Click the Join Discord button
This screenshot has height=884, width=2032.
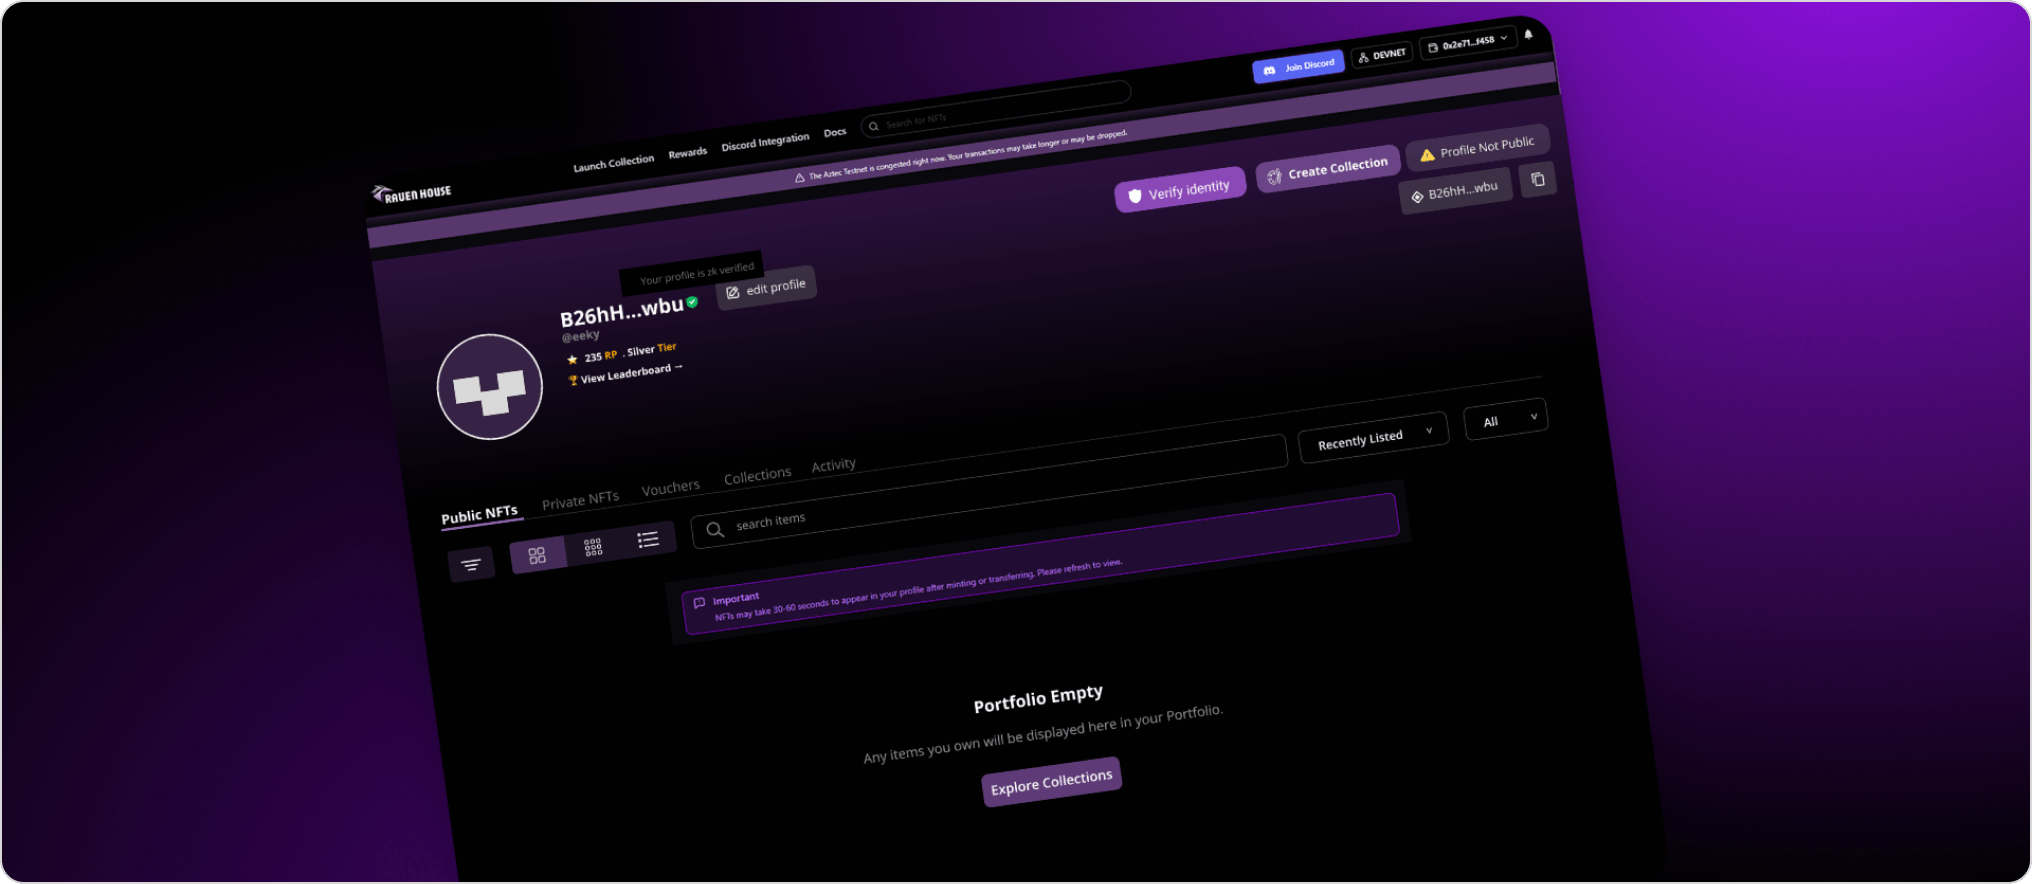pos(1298,67)
